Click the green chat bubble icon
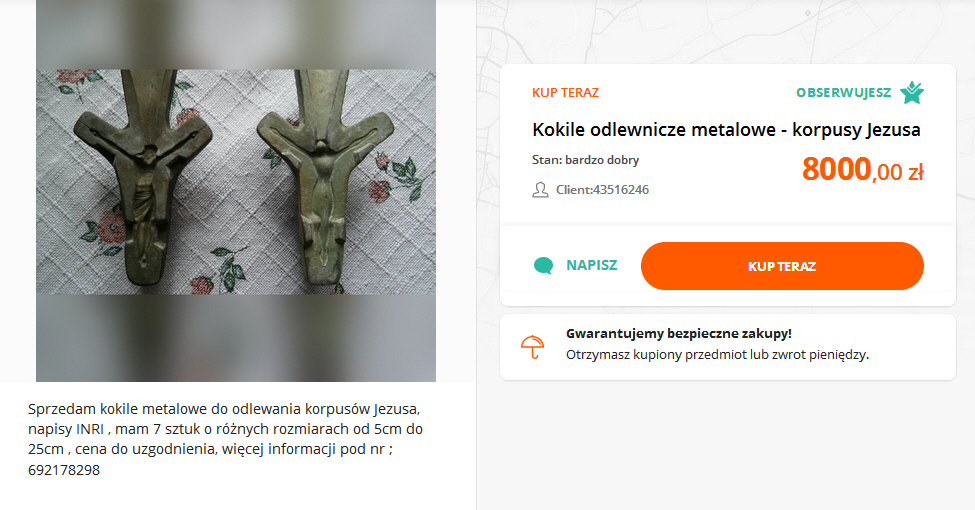975x510 pixels. [x=543, y=266]
